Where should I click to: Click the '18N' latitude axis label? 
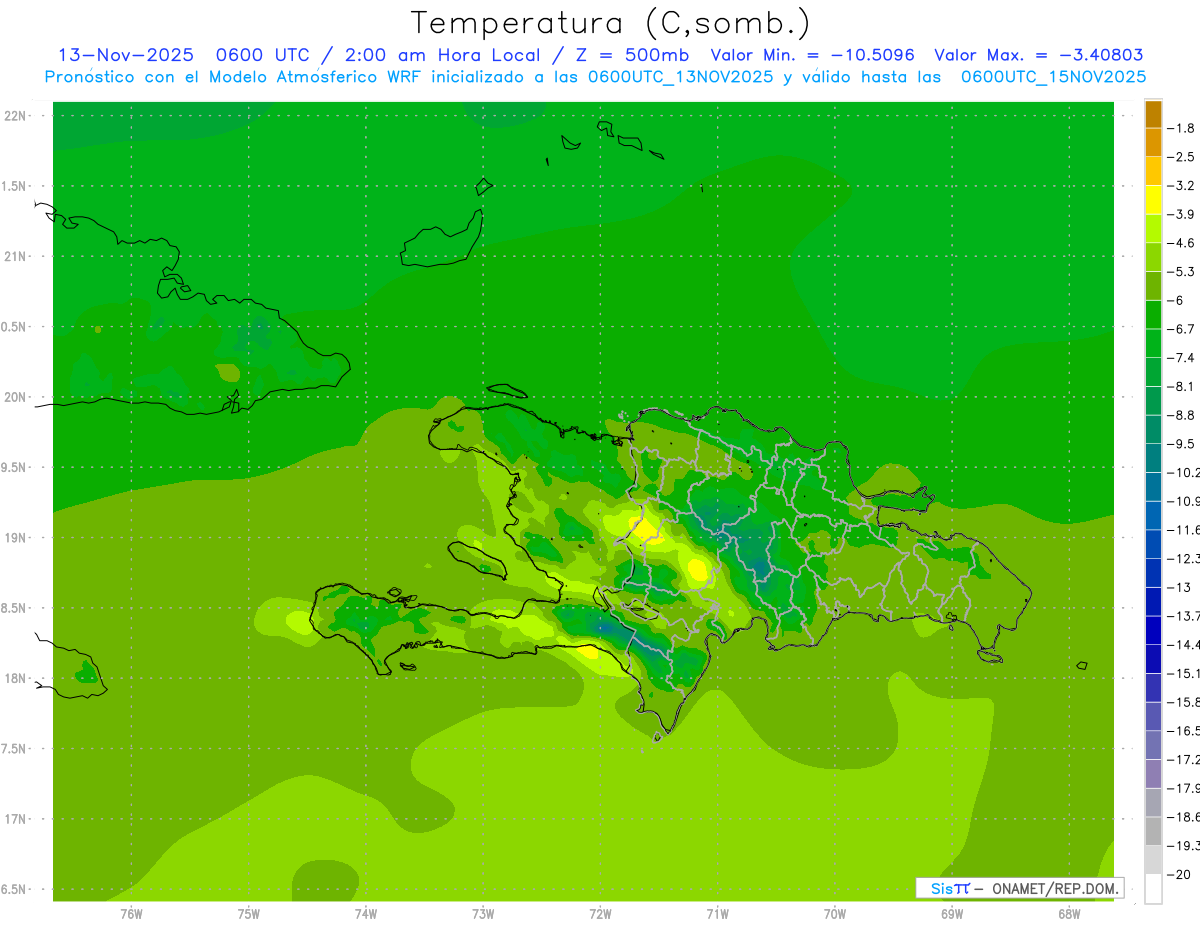click(x=17, y=678)
